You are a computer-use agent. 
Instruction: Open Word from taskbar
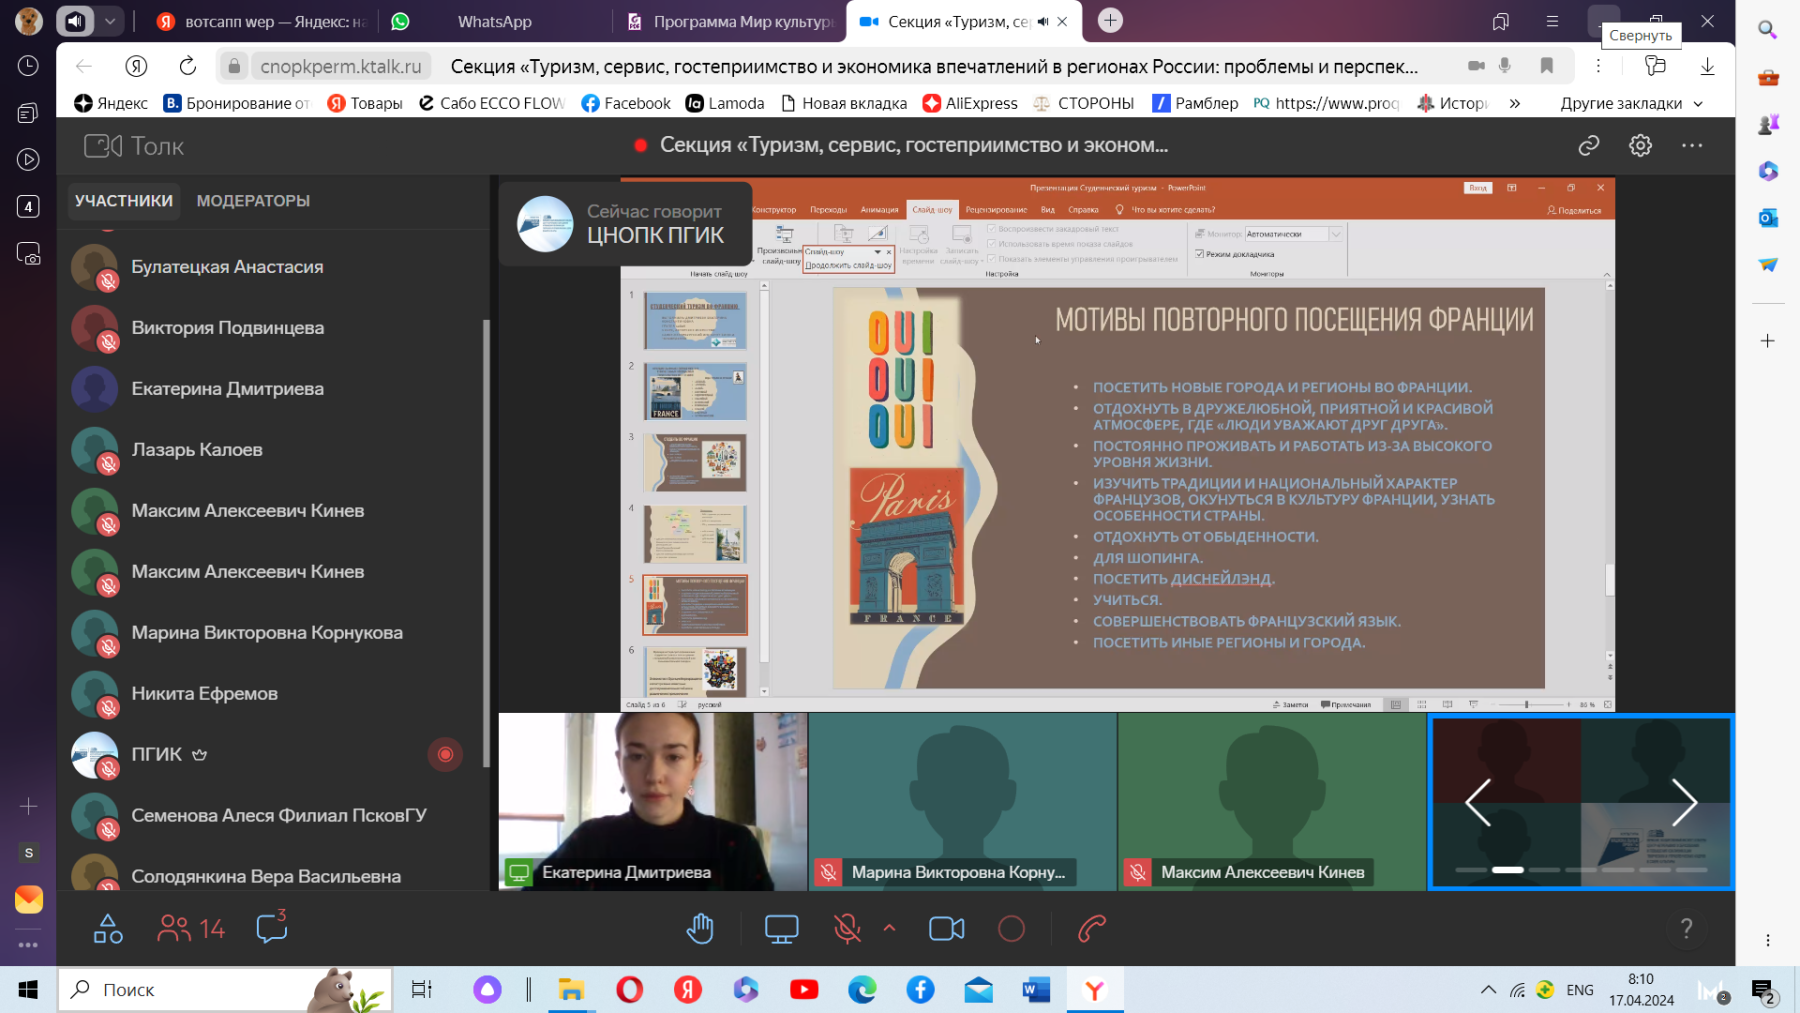(1036, 990)
